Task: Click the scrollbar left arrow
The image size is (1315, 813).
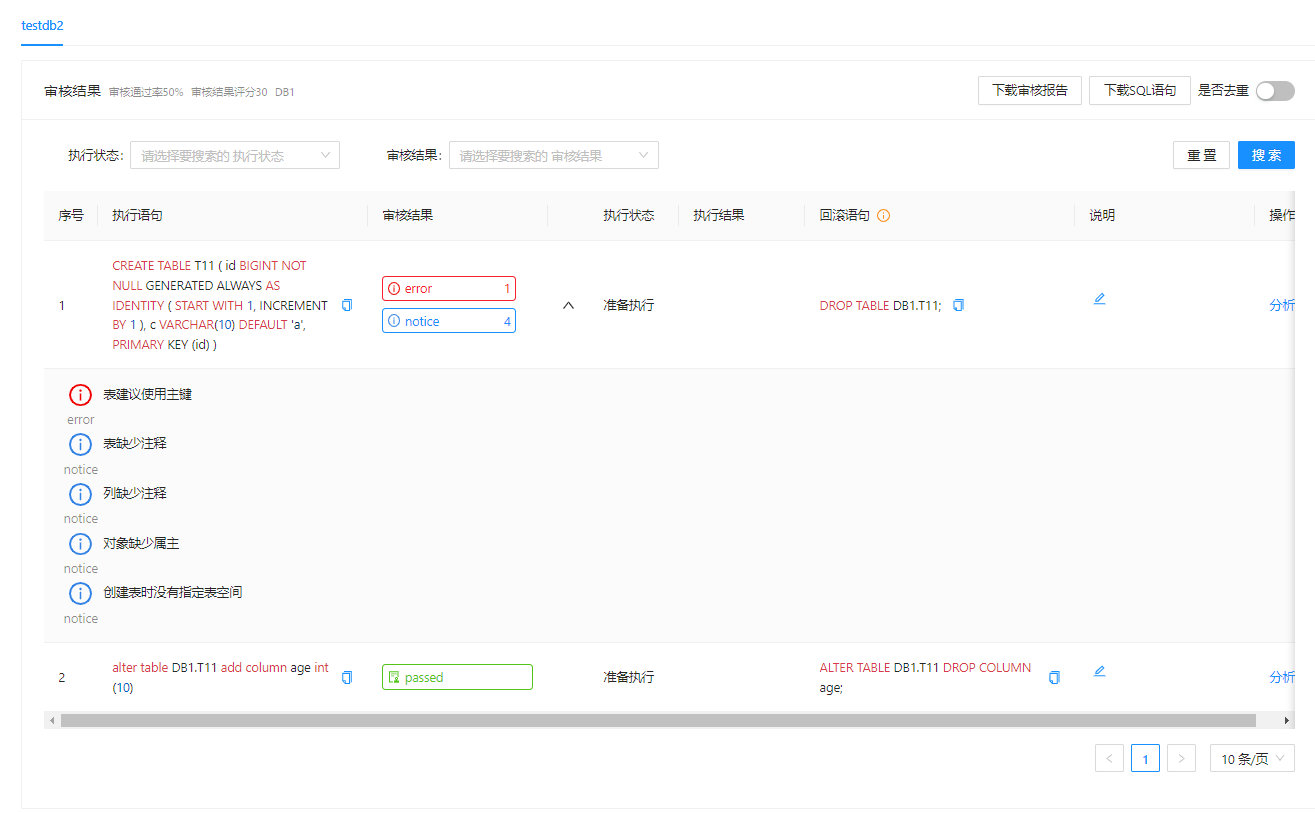Action: tap(52, 720)
